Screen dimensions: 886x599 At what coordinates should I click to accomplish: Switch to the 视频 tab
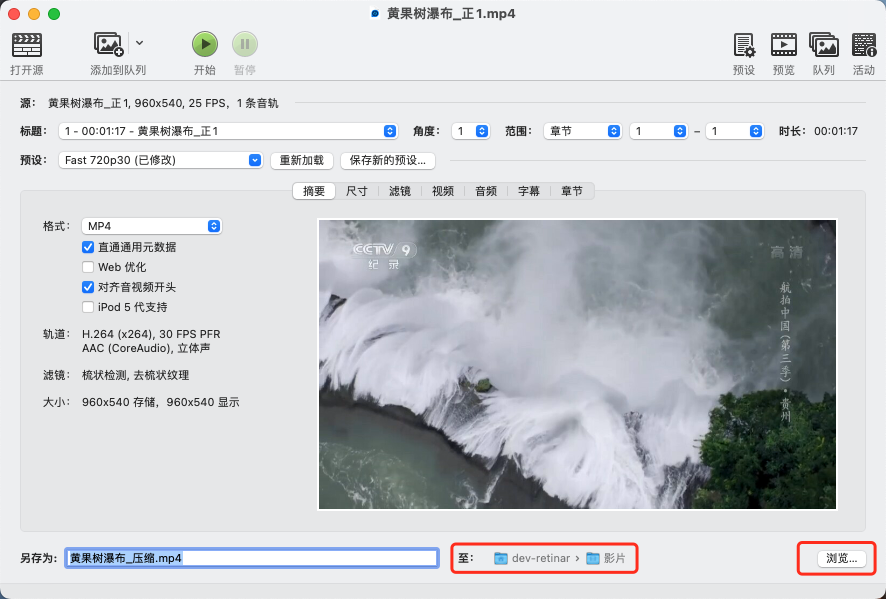[443, 191]
